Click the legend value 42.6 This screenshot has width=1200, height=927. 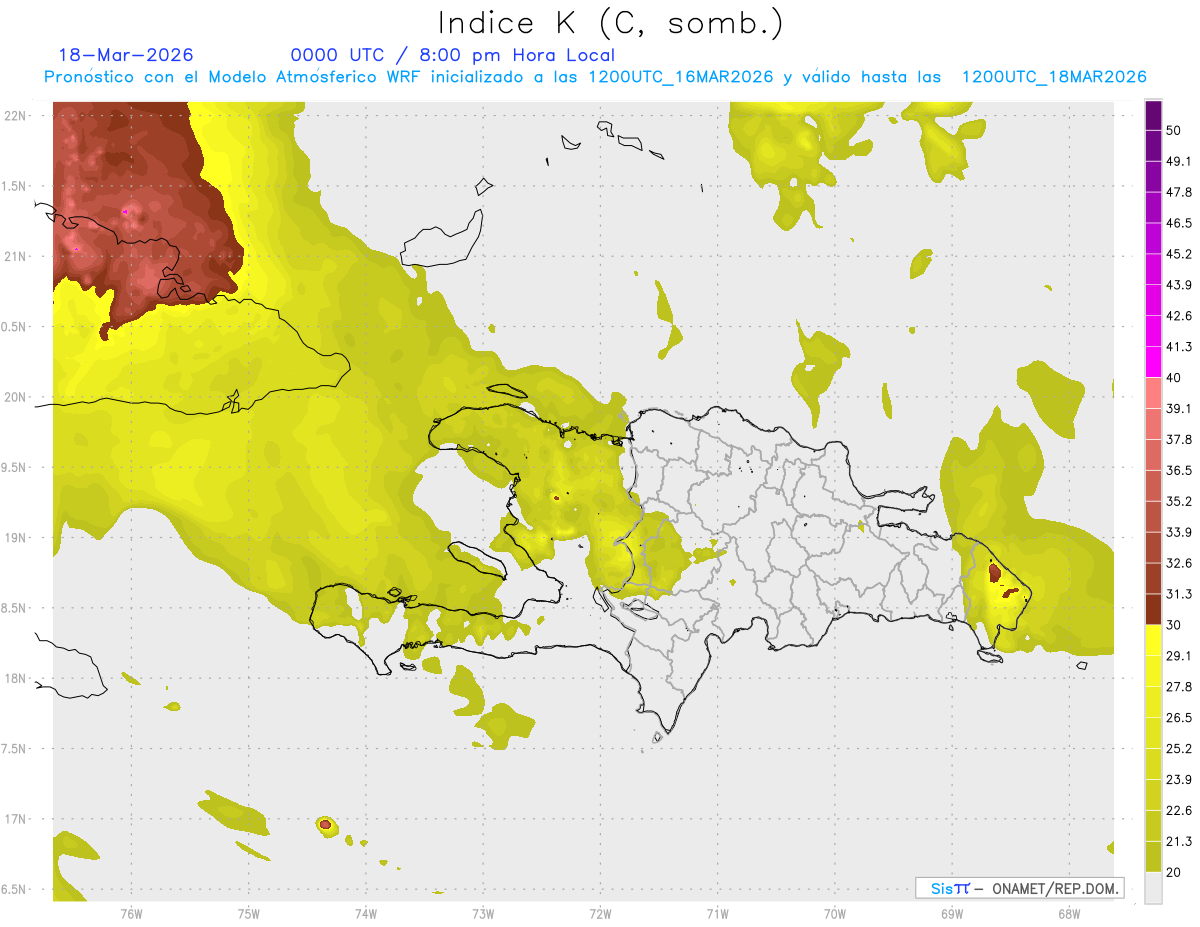[x=1179, y=316]
